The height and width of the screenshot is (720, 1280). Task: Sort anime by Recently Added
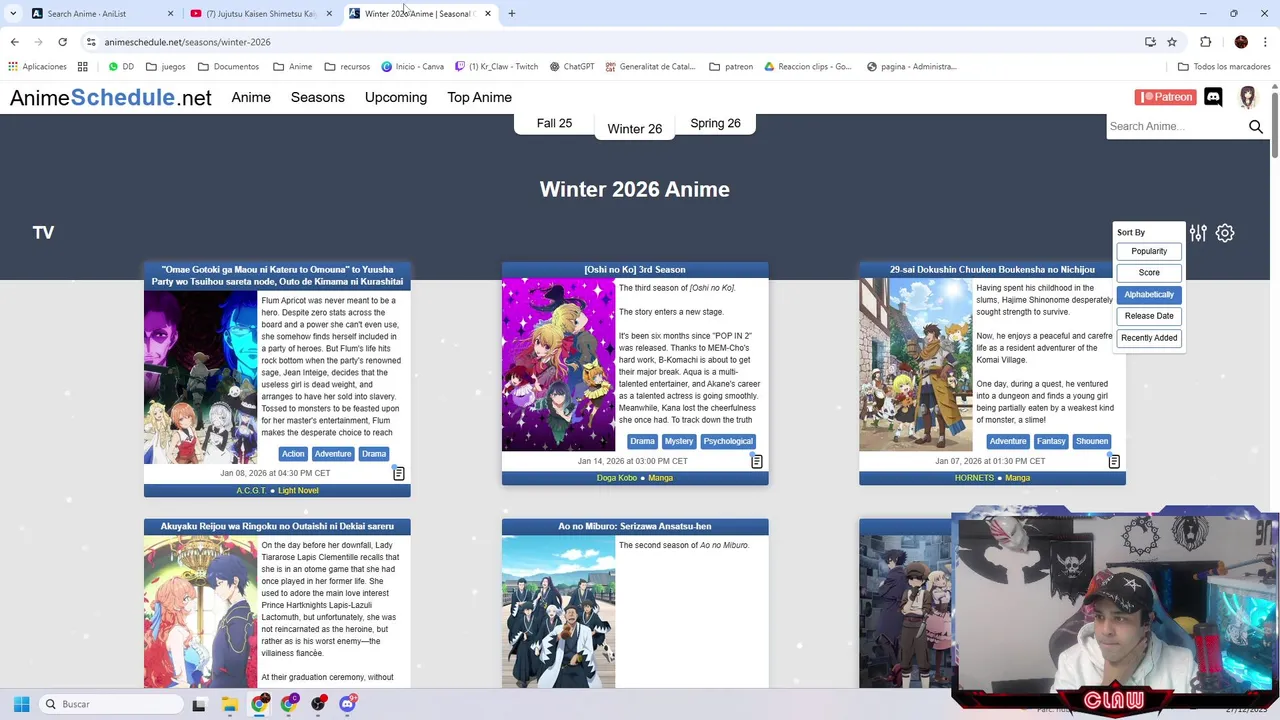tap(1149, 338)
